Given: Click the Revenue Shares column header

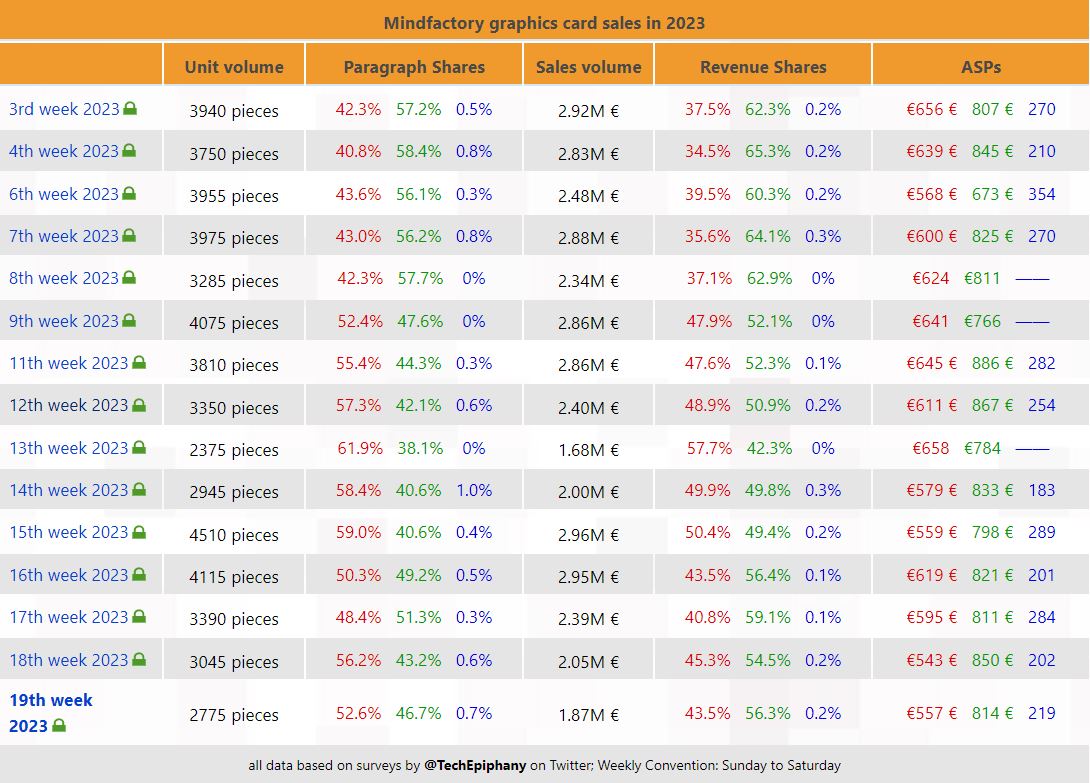Looking at the screenshot, I should tap(763, 67).
